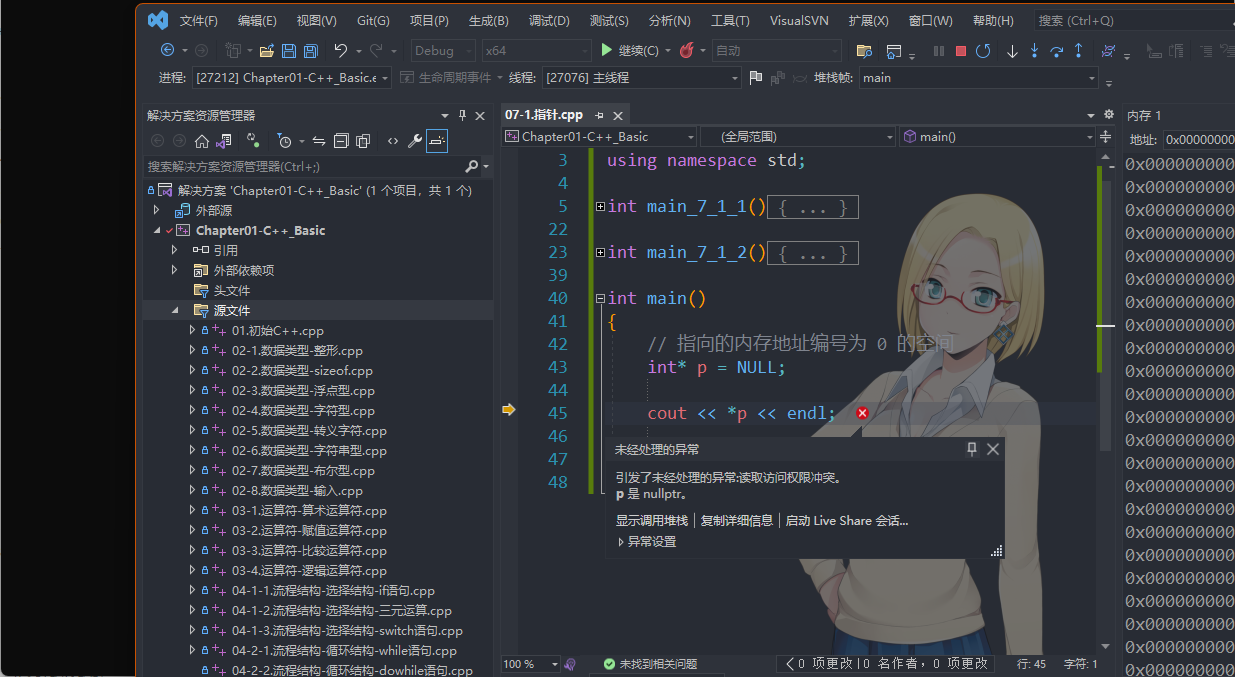Open the 100 % zoom level dropdown
The width and height of the screenshot is (1235, 677).
click(x=531, y=664)
